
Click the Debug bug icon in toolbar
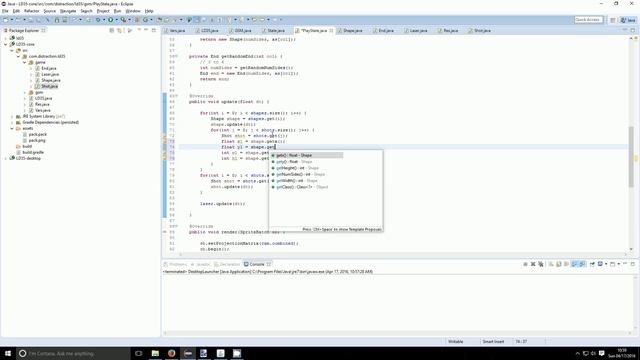pos(98,20)
